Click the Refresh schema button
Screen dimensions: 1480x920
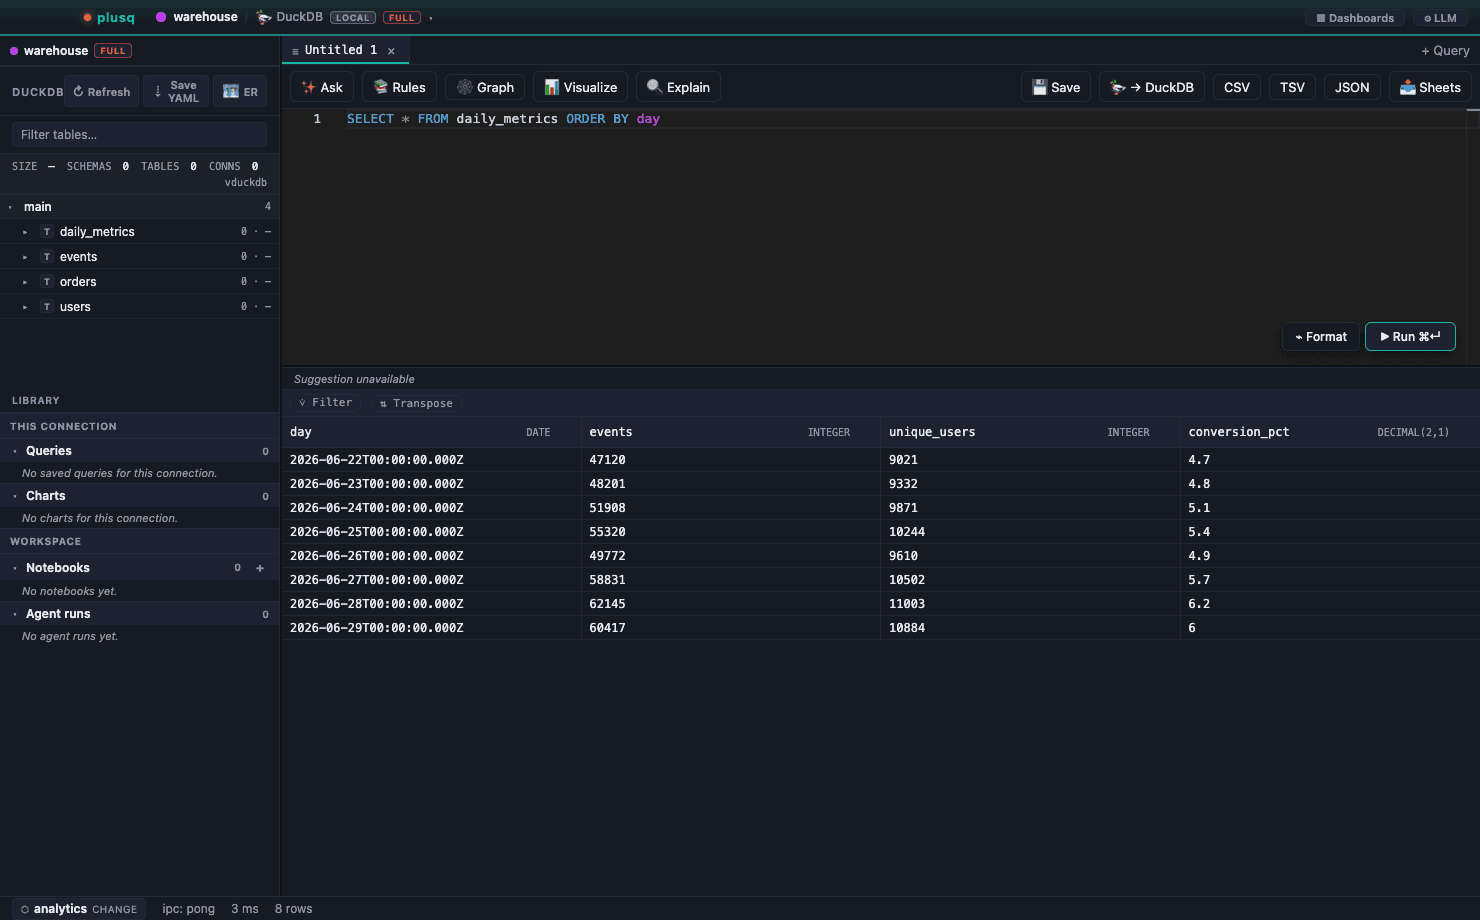102,91
